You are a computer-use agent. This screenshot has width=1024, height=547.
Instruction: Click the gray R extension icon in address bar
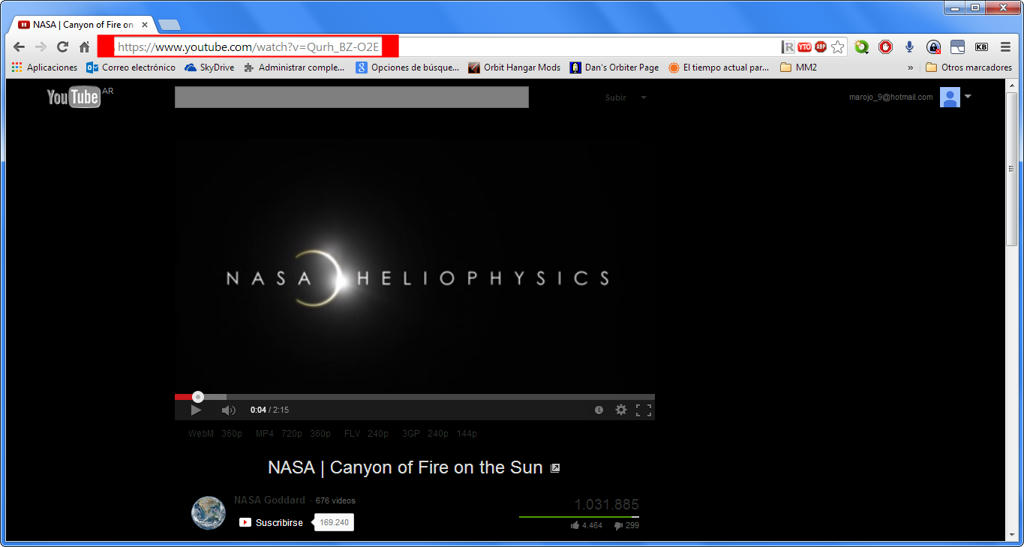pos(788,47)
